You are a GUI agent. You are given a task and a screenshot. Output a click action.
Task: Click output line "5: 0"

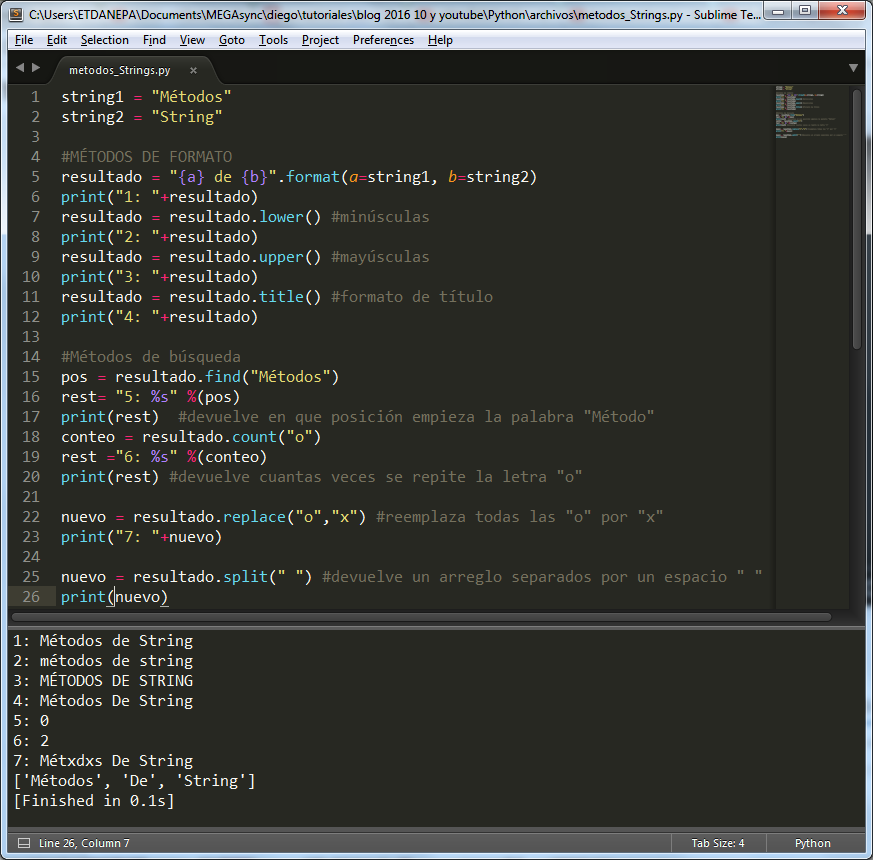click(31, 721)
